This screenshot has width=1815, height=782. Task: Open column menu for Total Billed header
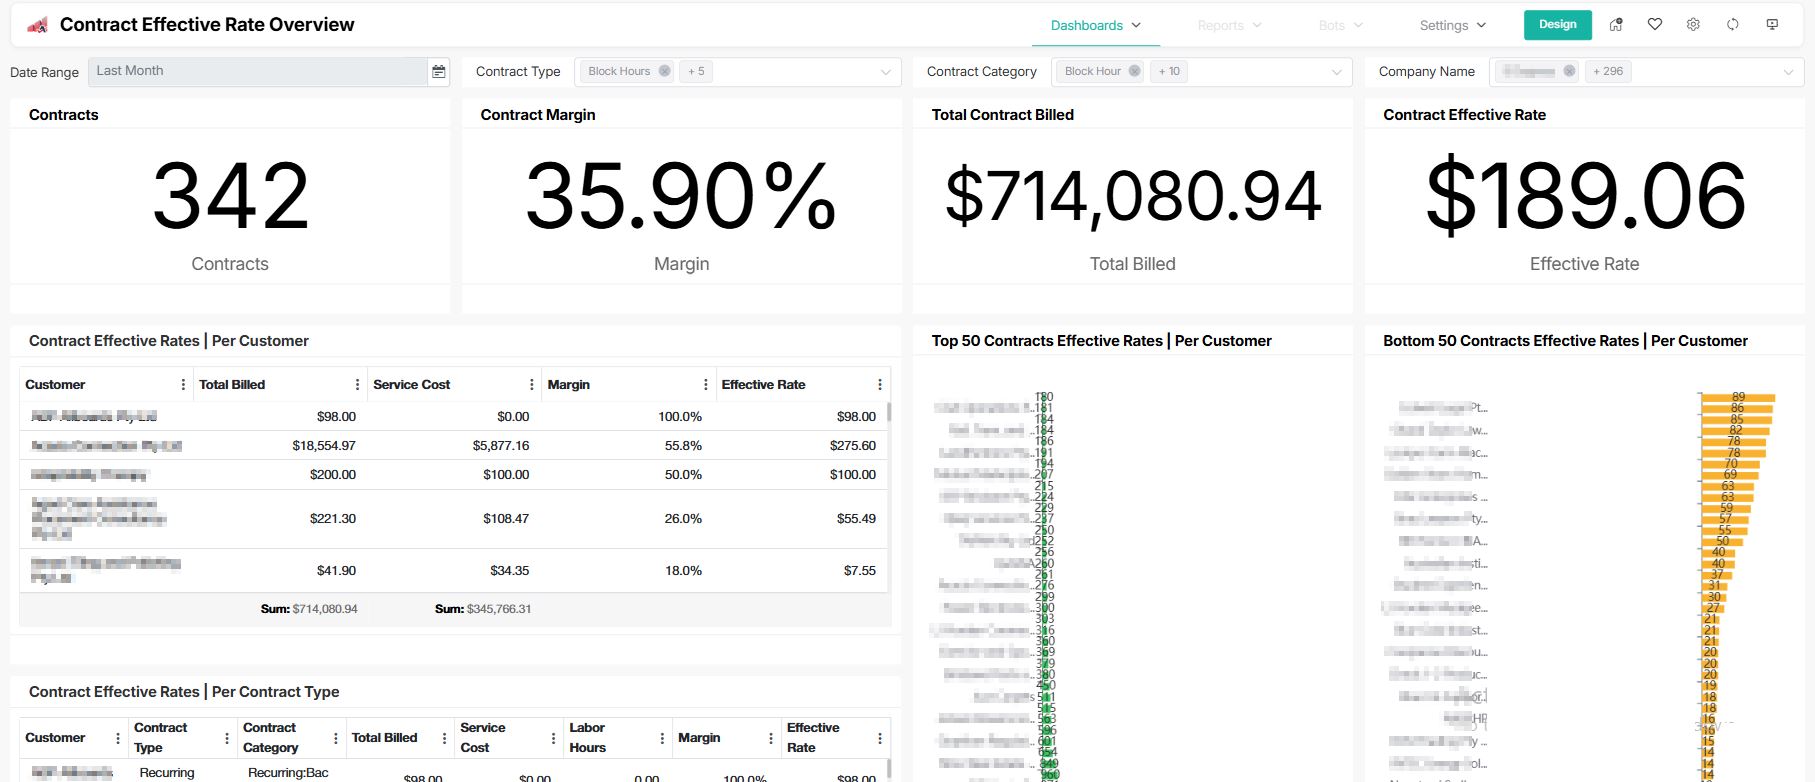coord(357,385)
